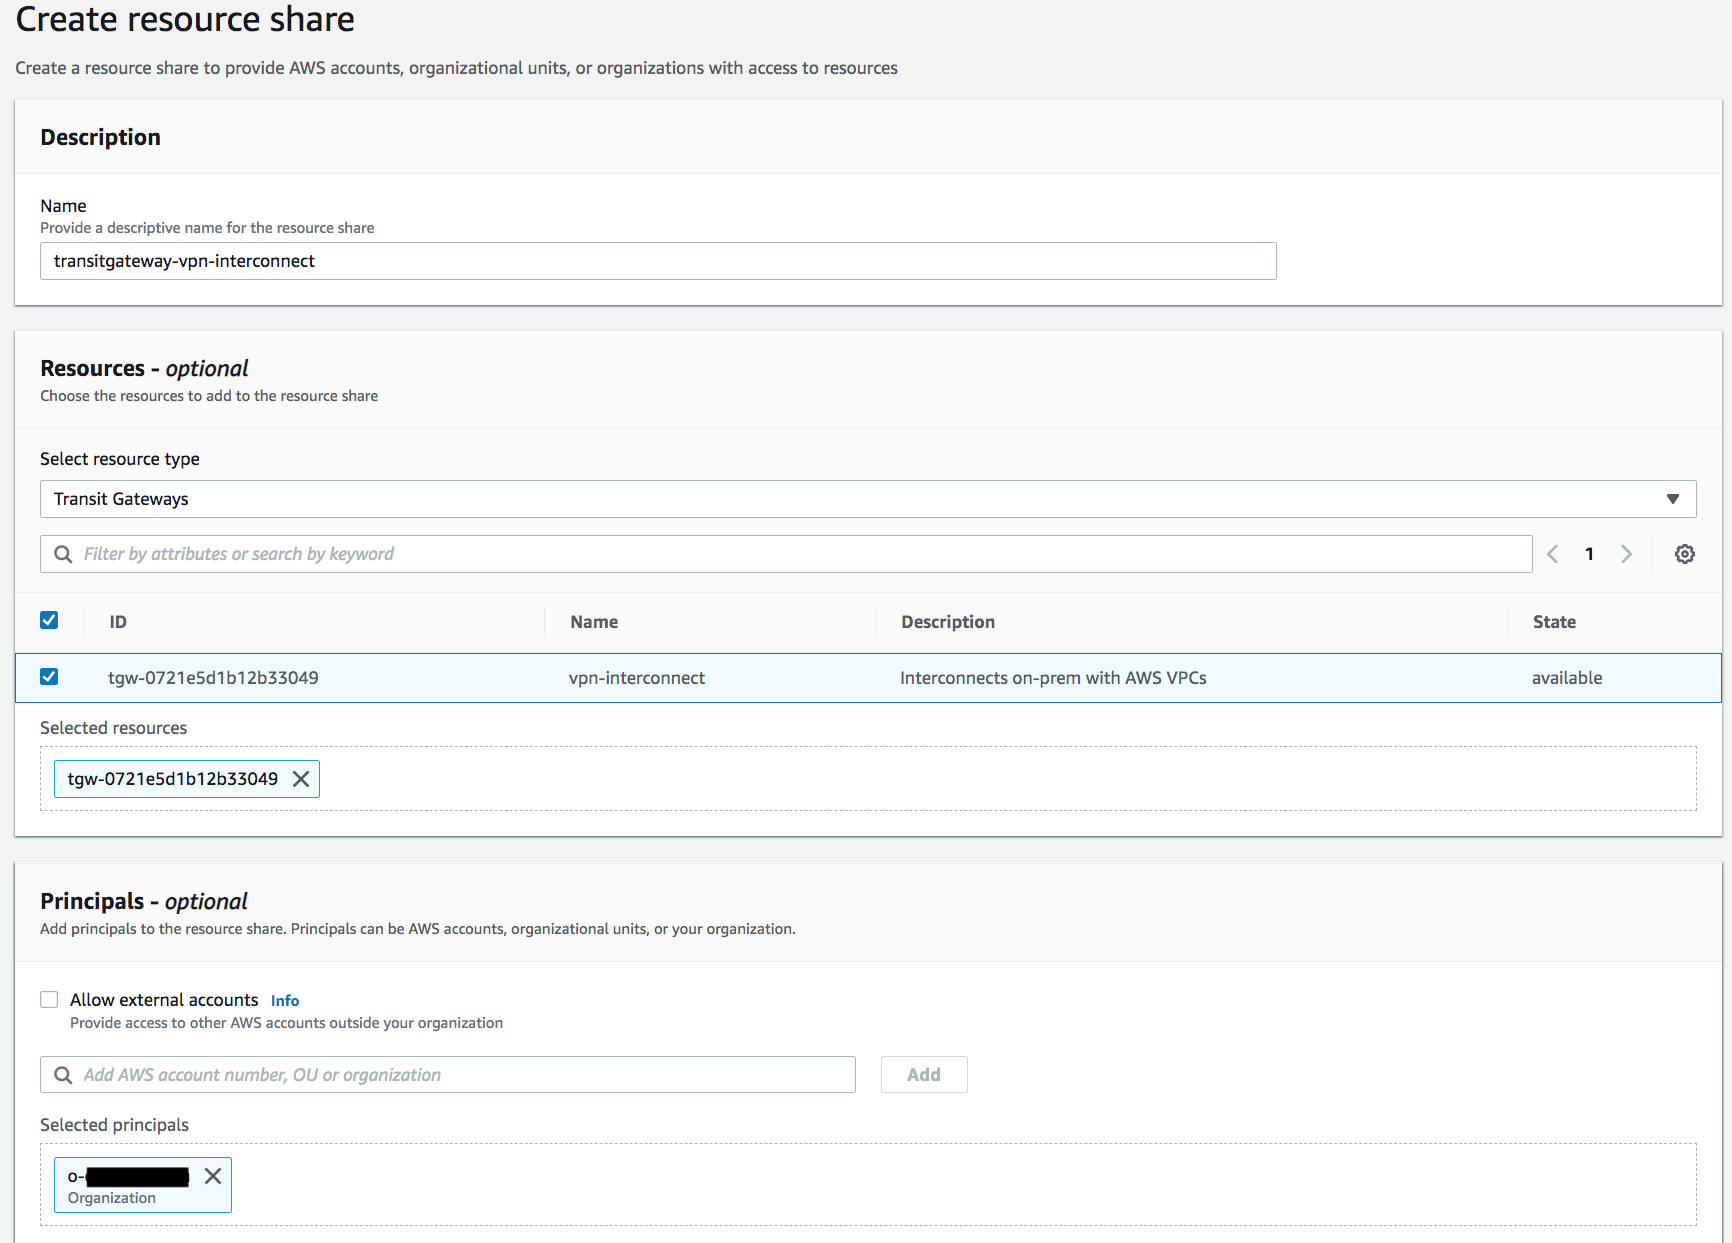Click the resource share Name input field
Screen dimensions: 1732x1243
658,261
